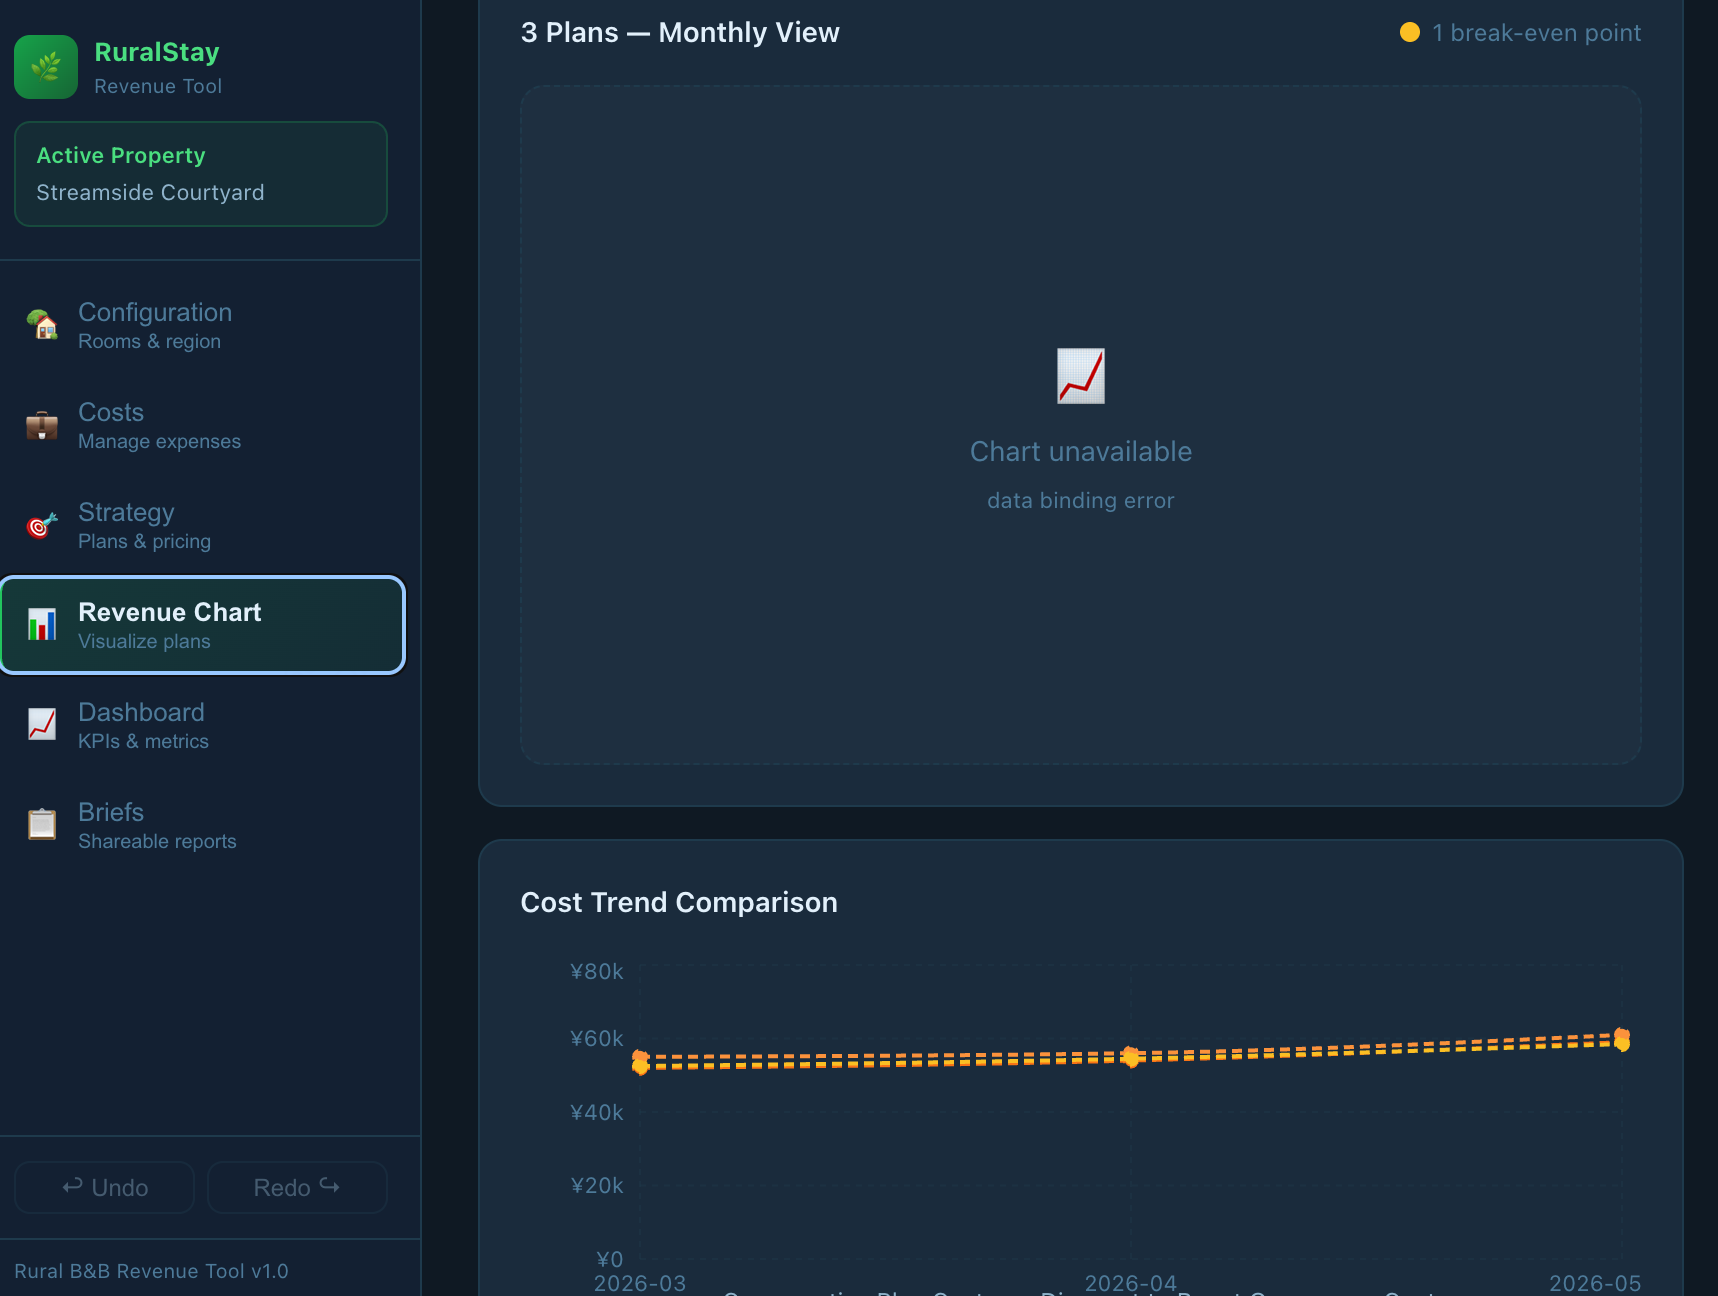The height and width of the screenshot is (1296, 1718).
Task: Click the Configuration house icon
Action: pos(42,325)
